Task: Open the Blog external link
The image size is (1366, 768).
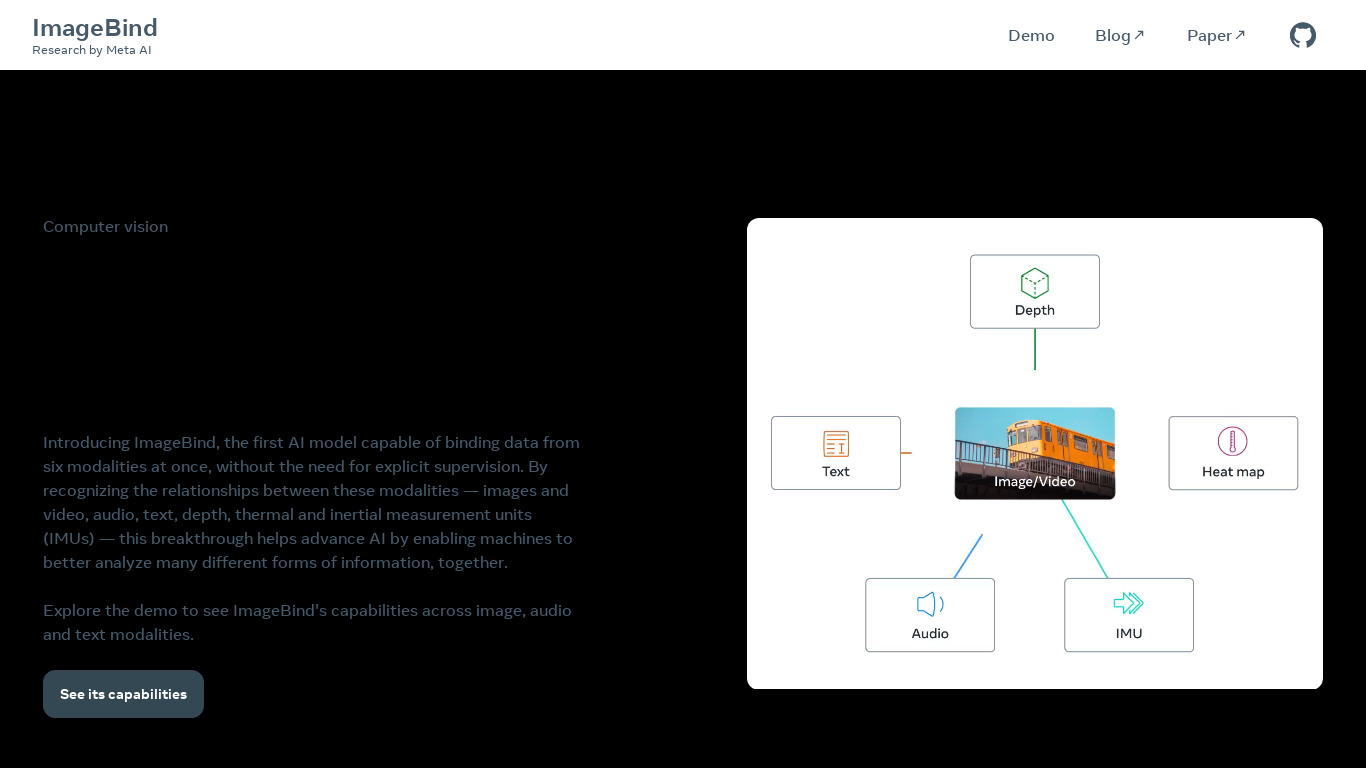Action: (x=1120, y=36)
